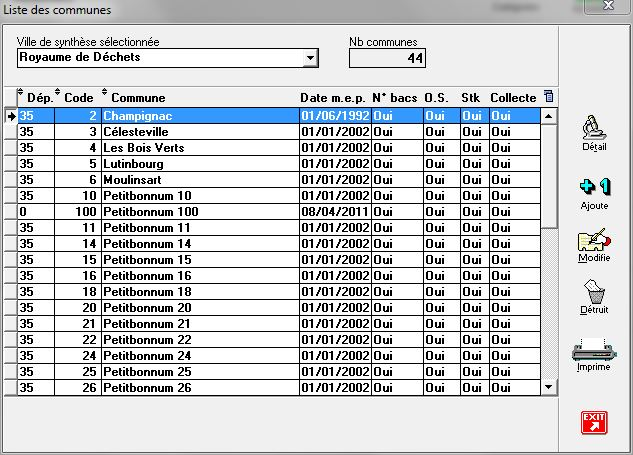The height and width of the screenshot is (455, 633).
Task: Click the scrollbar up arrow
Action: [548, 116]
